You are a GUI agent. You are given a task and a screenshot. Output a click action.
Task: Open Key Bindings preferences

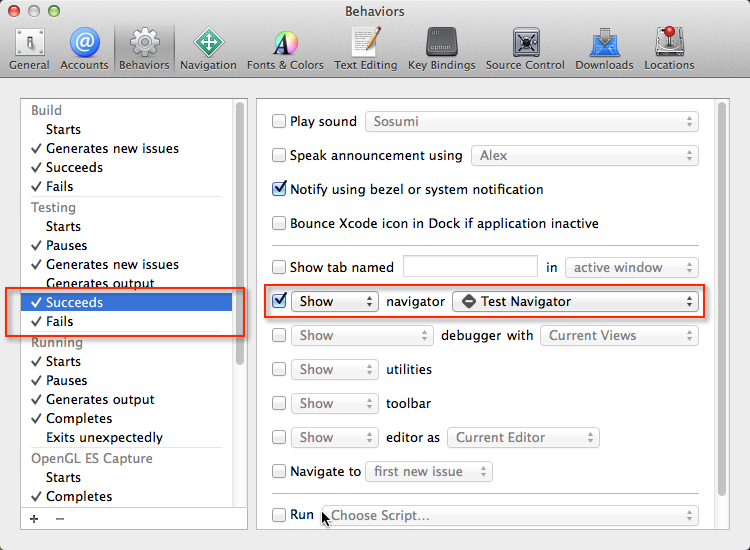click(x=441, y=48)
